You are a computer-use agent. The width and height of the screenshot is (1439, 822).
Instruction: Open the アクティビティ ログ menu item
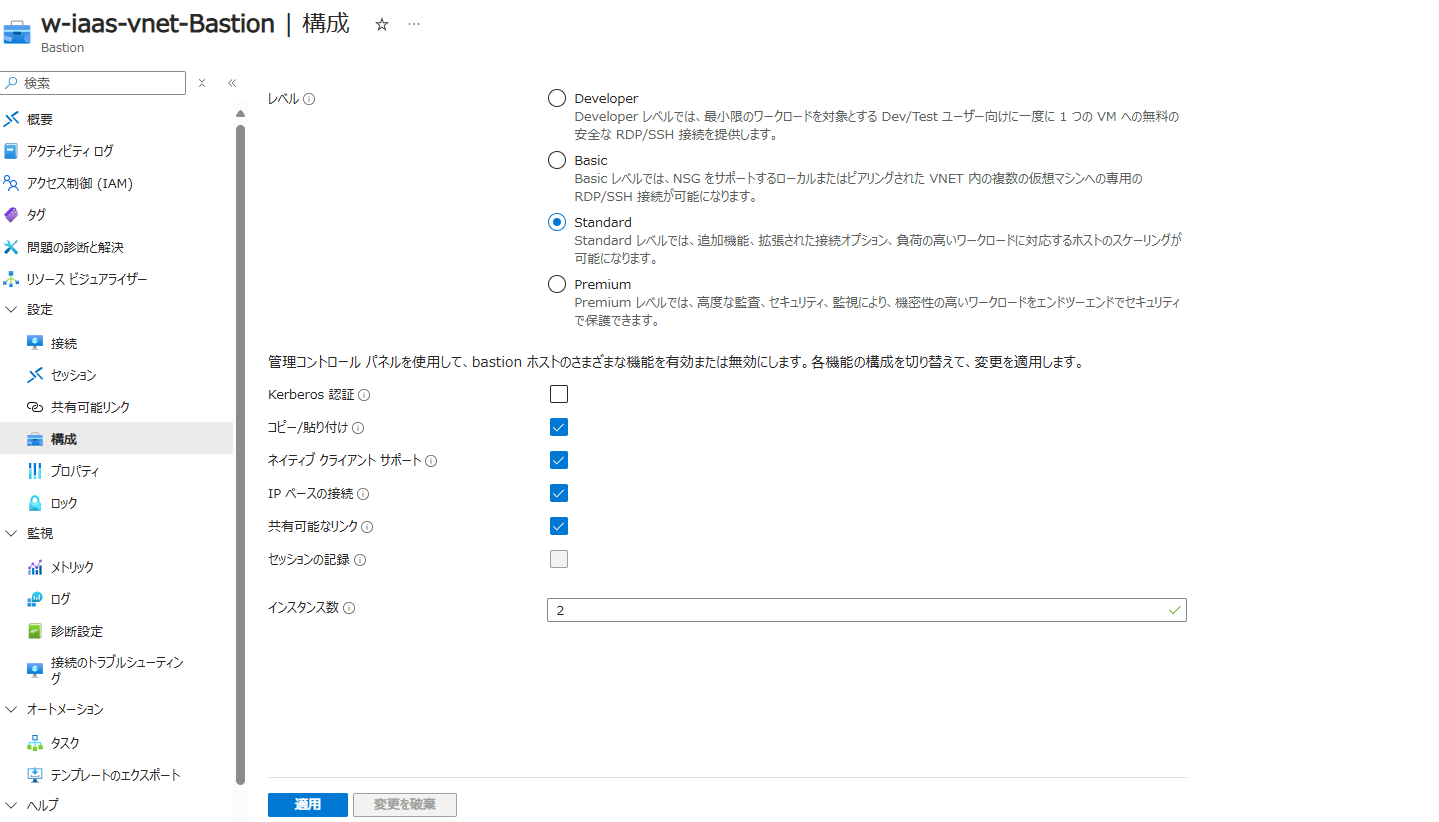click(x=116, y=151)
